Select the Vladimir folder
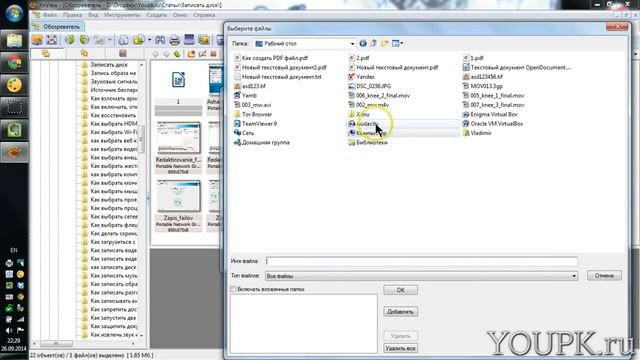 pyautogui.click(x=477, y=133)
